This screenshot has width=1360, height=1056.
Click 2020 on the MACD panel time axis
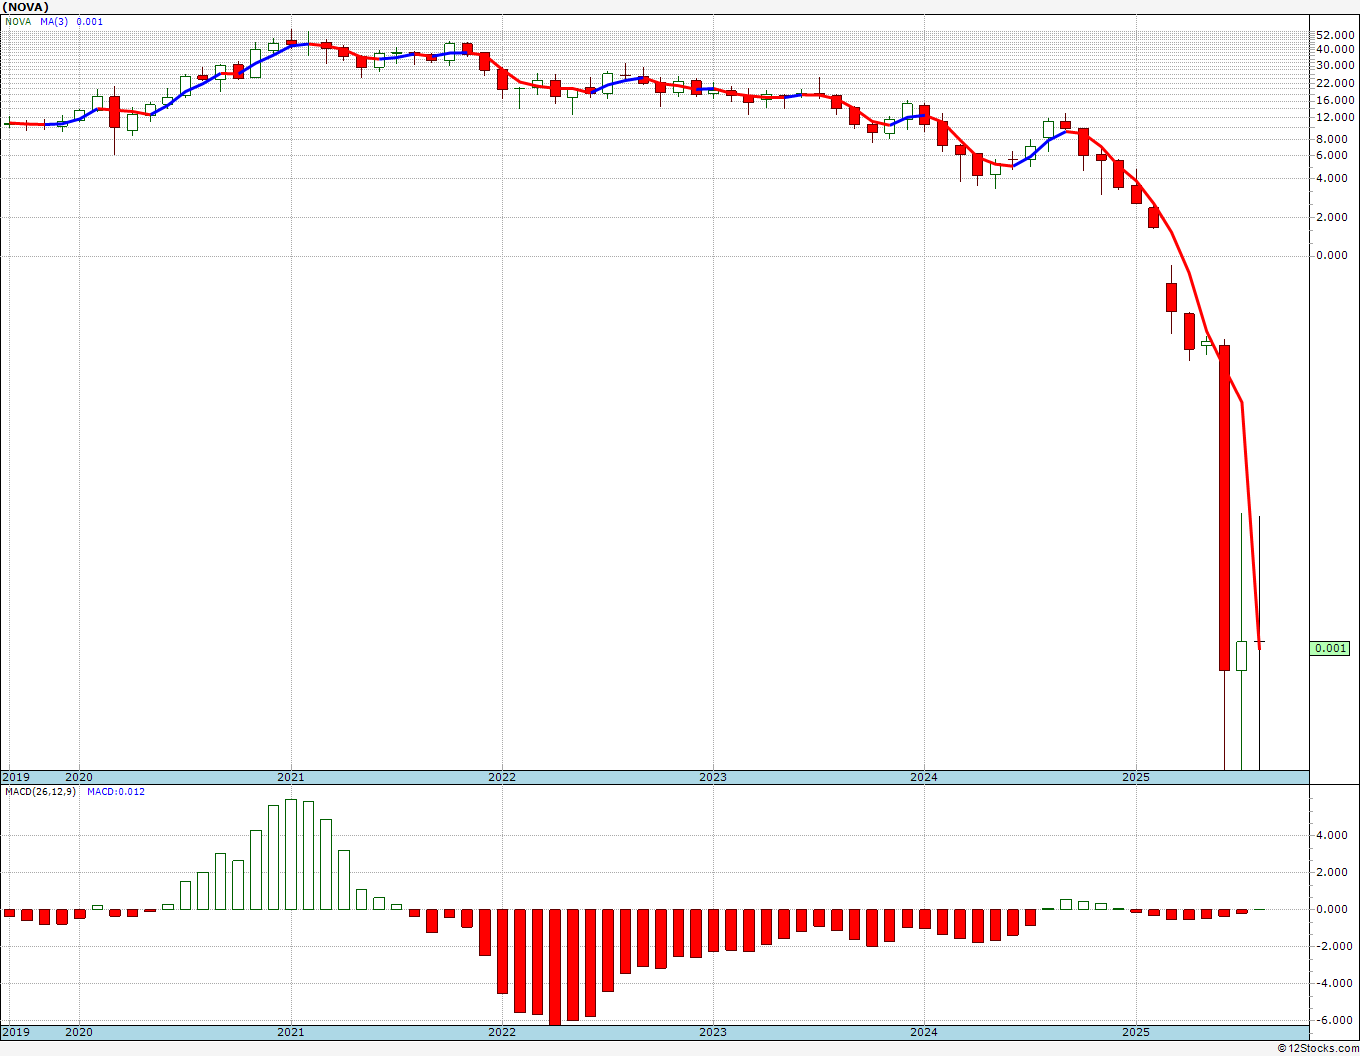coord(79,1032)
